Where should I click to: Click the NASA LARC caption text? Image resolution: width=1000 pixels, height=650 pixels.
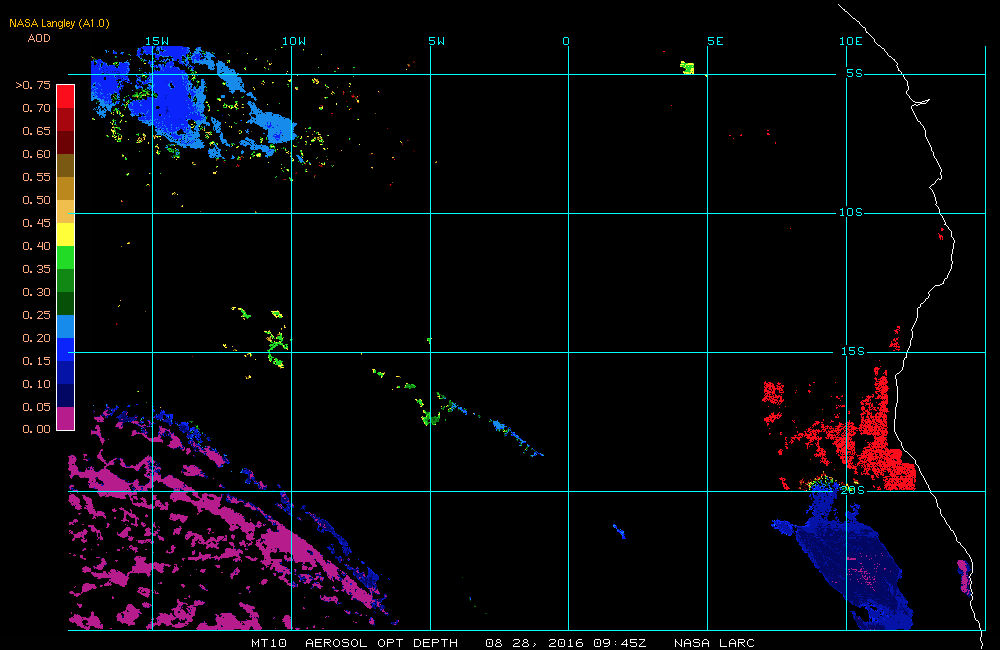point(714,643)
